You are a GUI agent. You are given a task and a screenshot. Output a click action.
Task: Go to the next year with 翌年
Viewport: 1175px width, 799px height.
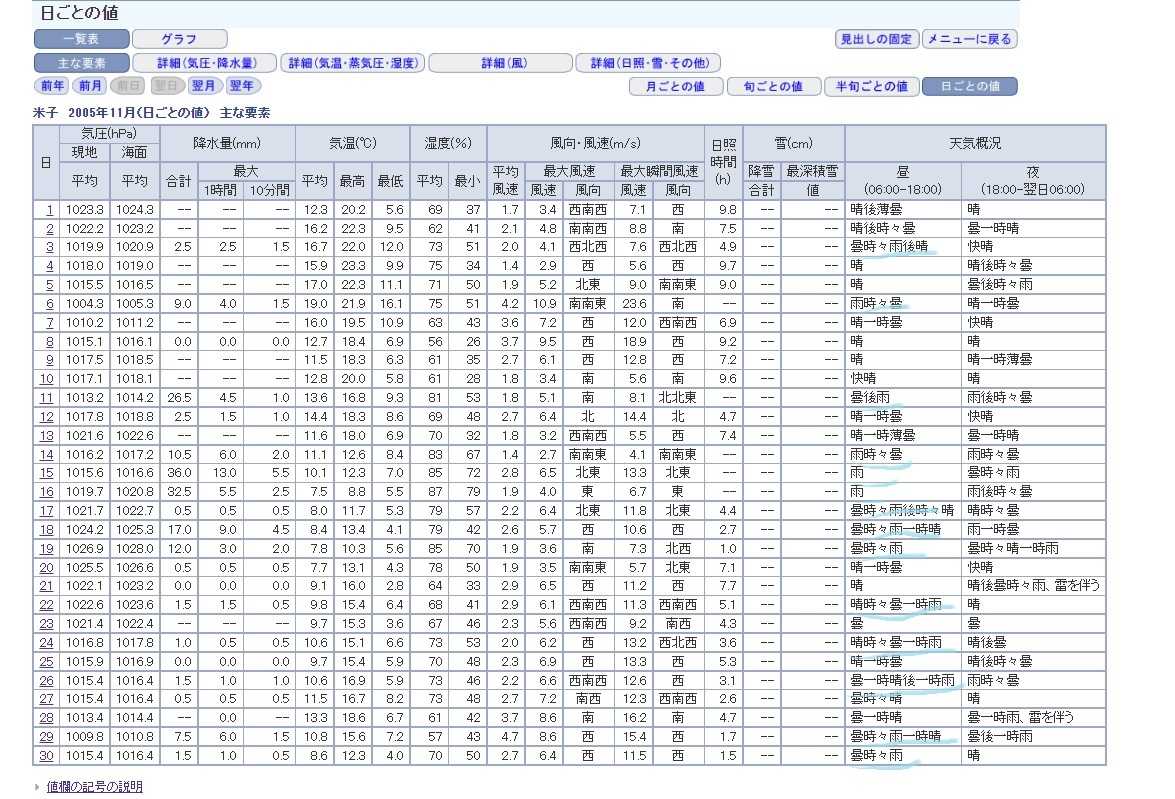[241, 85]
